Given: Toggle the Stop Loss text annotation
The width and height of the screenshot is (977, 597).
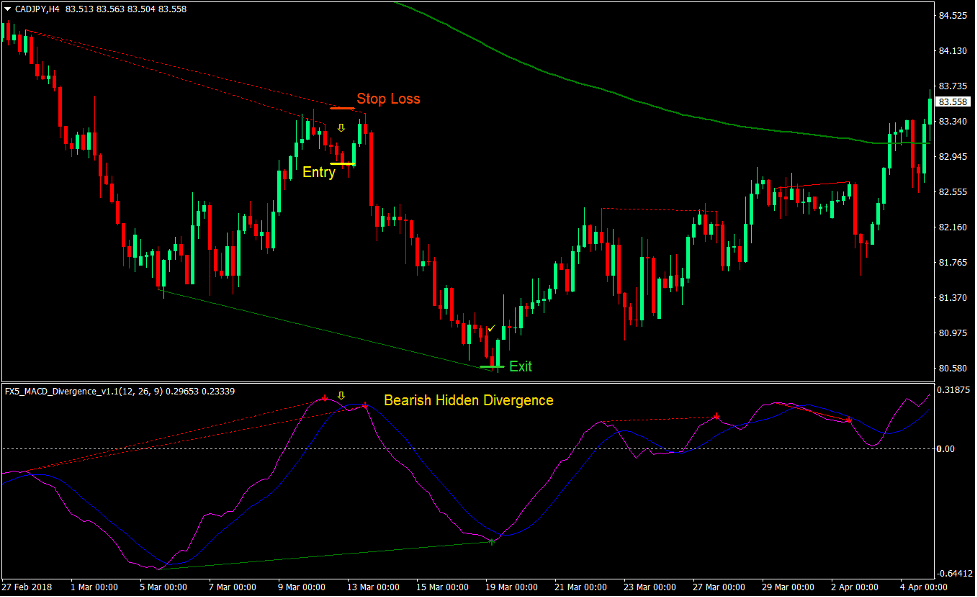Looking at the screenshot, I should pos(389,98).
